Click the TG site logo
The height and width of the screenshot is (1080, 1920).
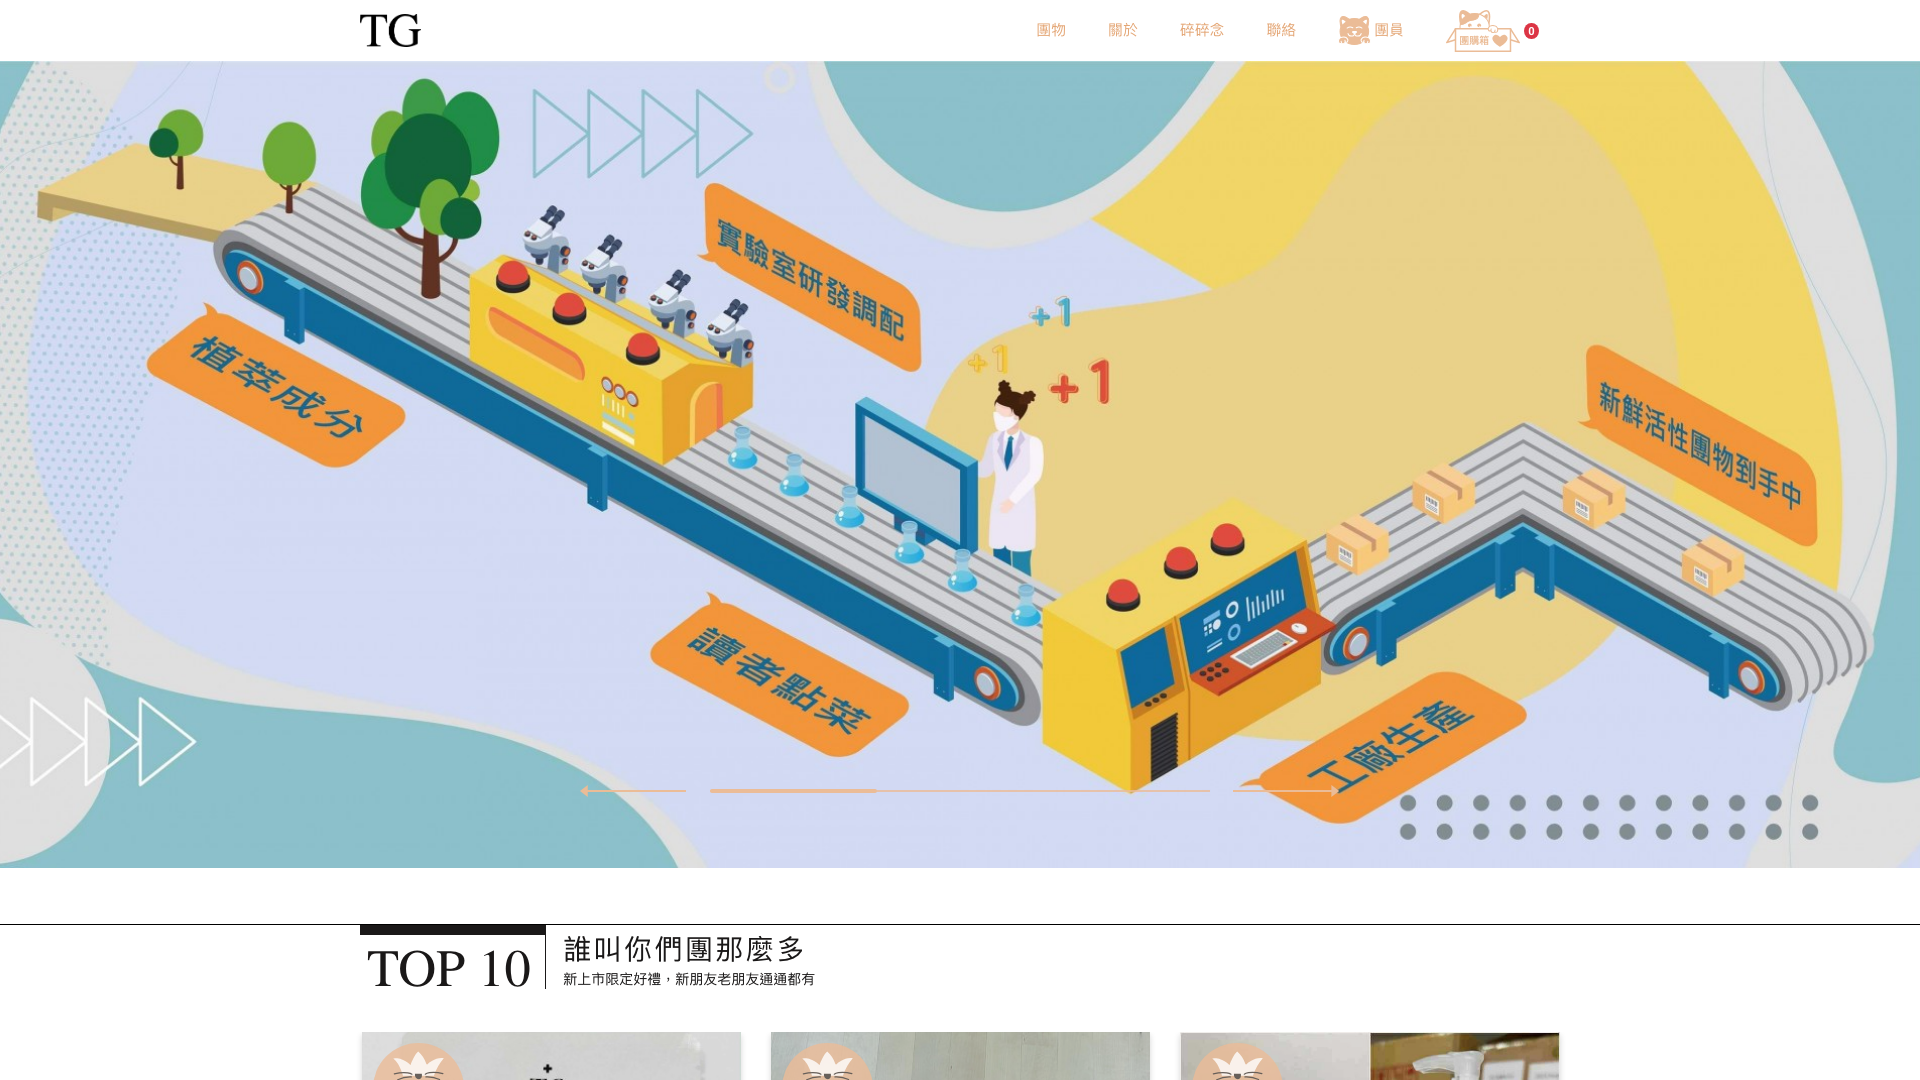(x=390, y=31)
